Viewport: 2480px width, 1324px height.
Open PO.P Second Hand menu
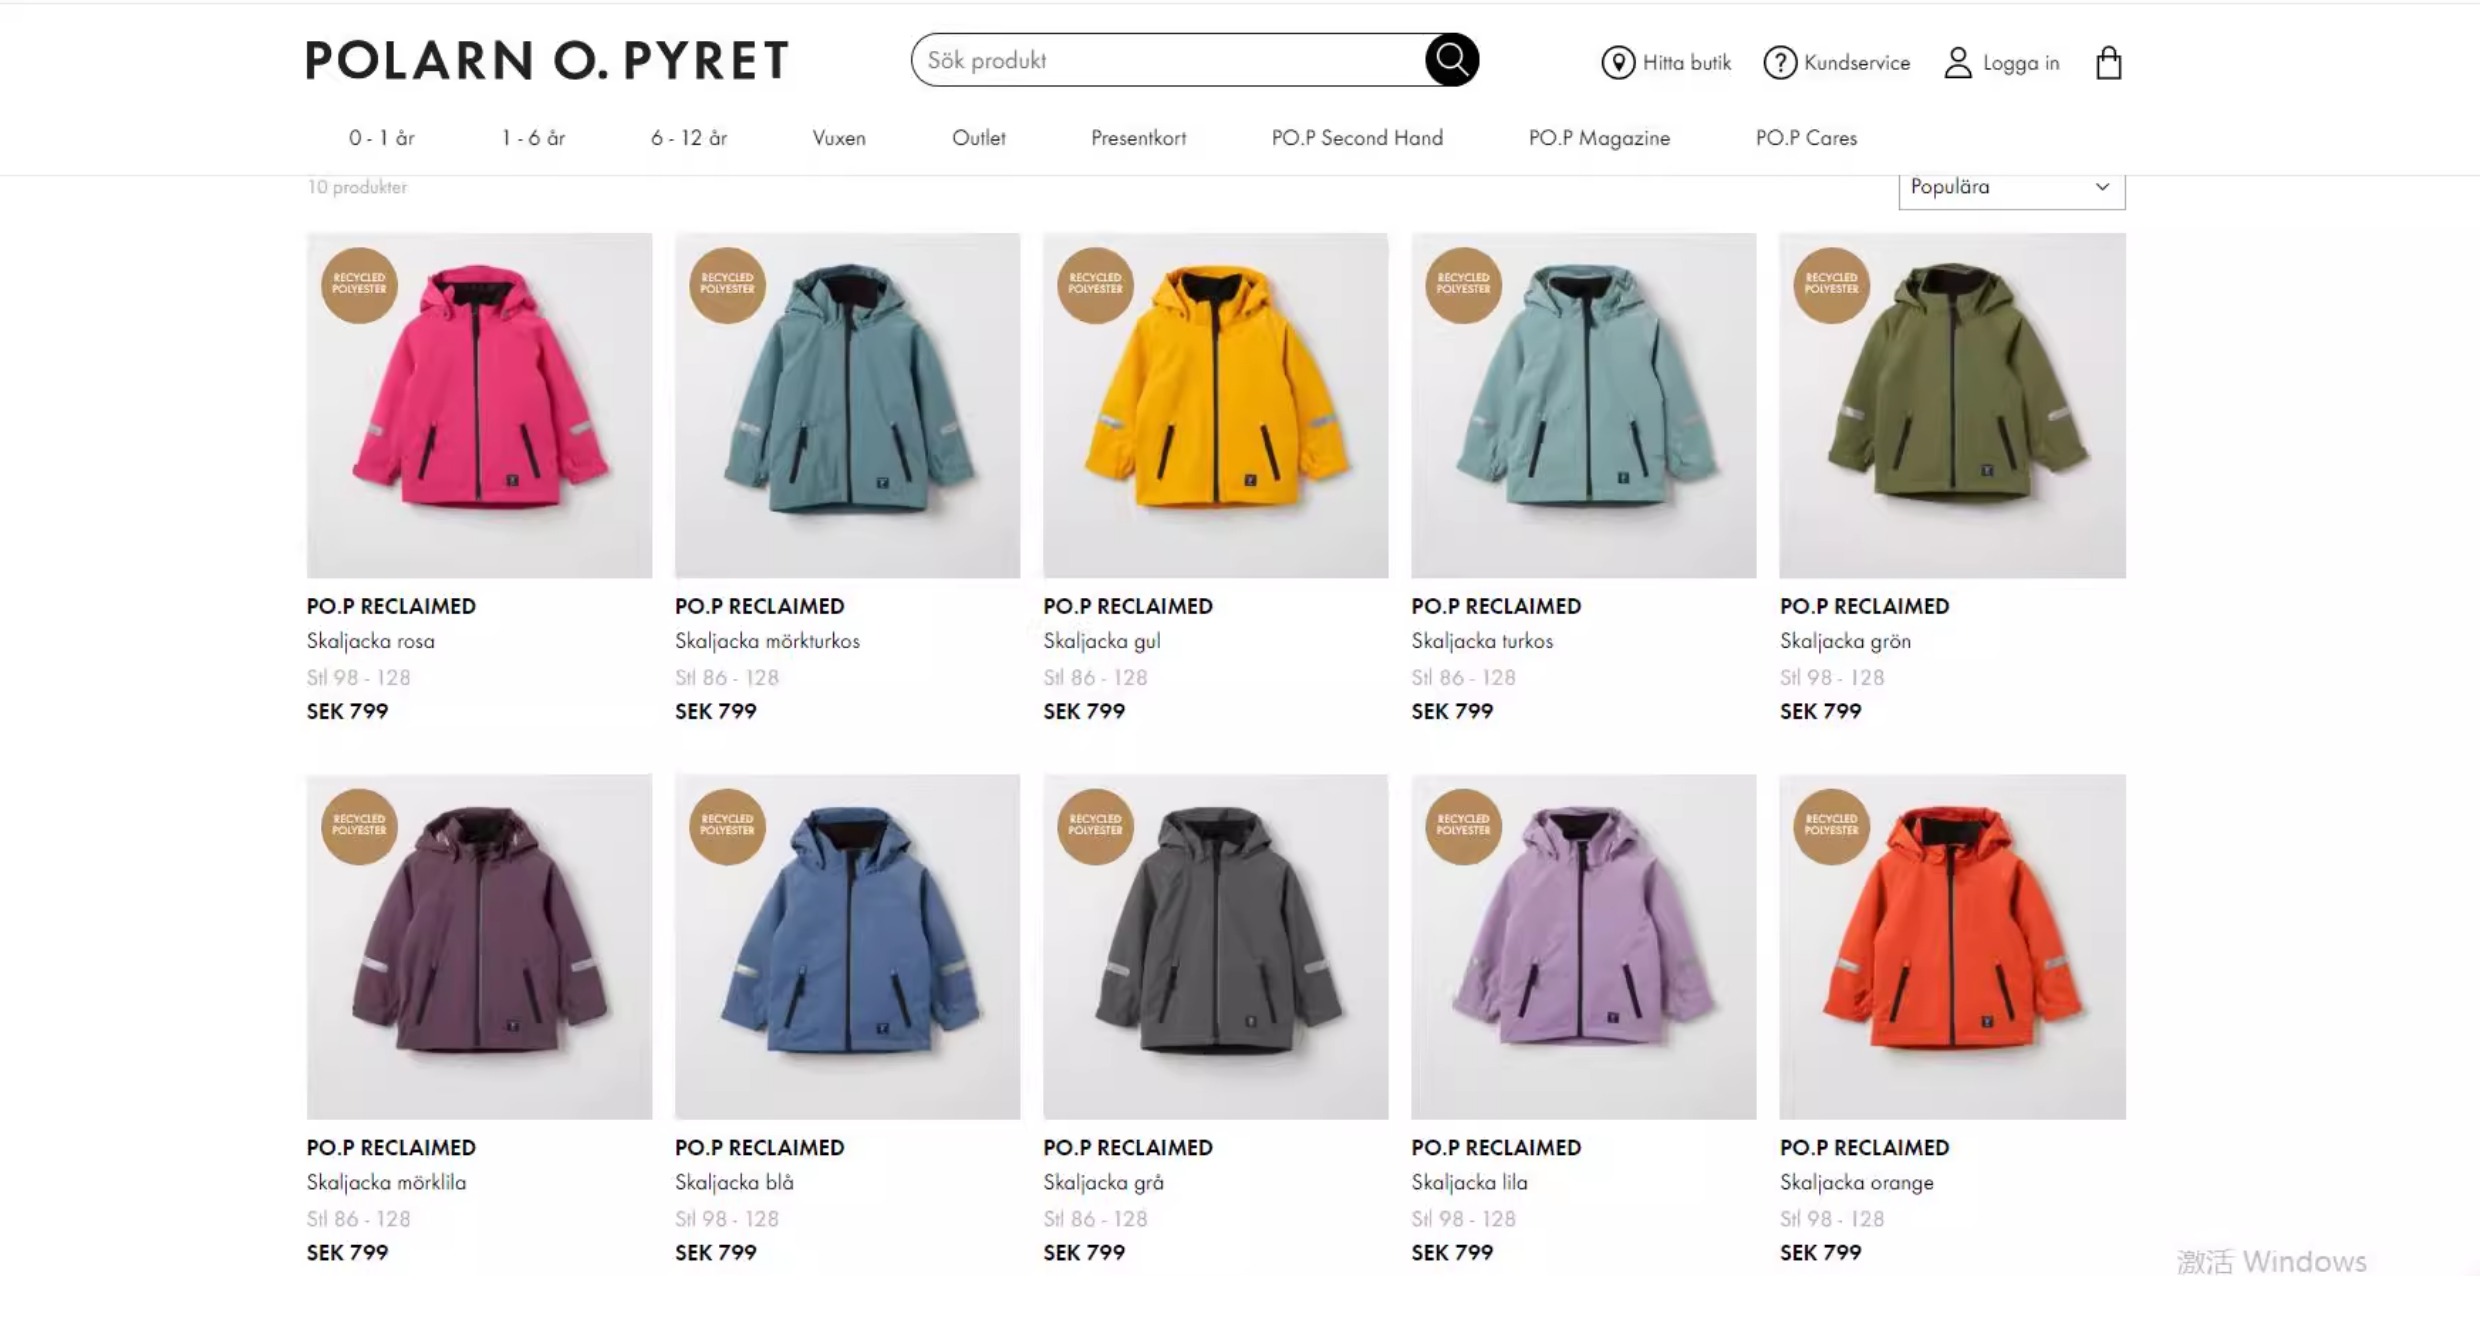point(1357,138)
